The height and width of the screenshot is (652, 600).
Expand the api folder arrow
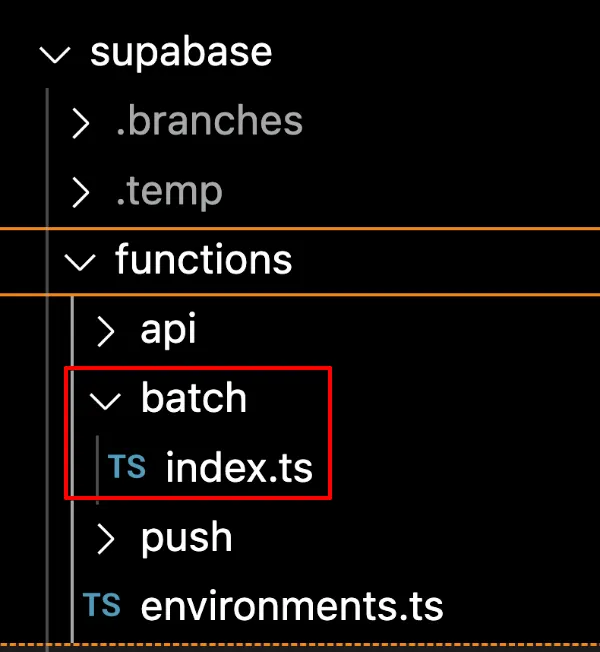(105, 331)
